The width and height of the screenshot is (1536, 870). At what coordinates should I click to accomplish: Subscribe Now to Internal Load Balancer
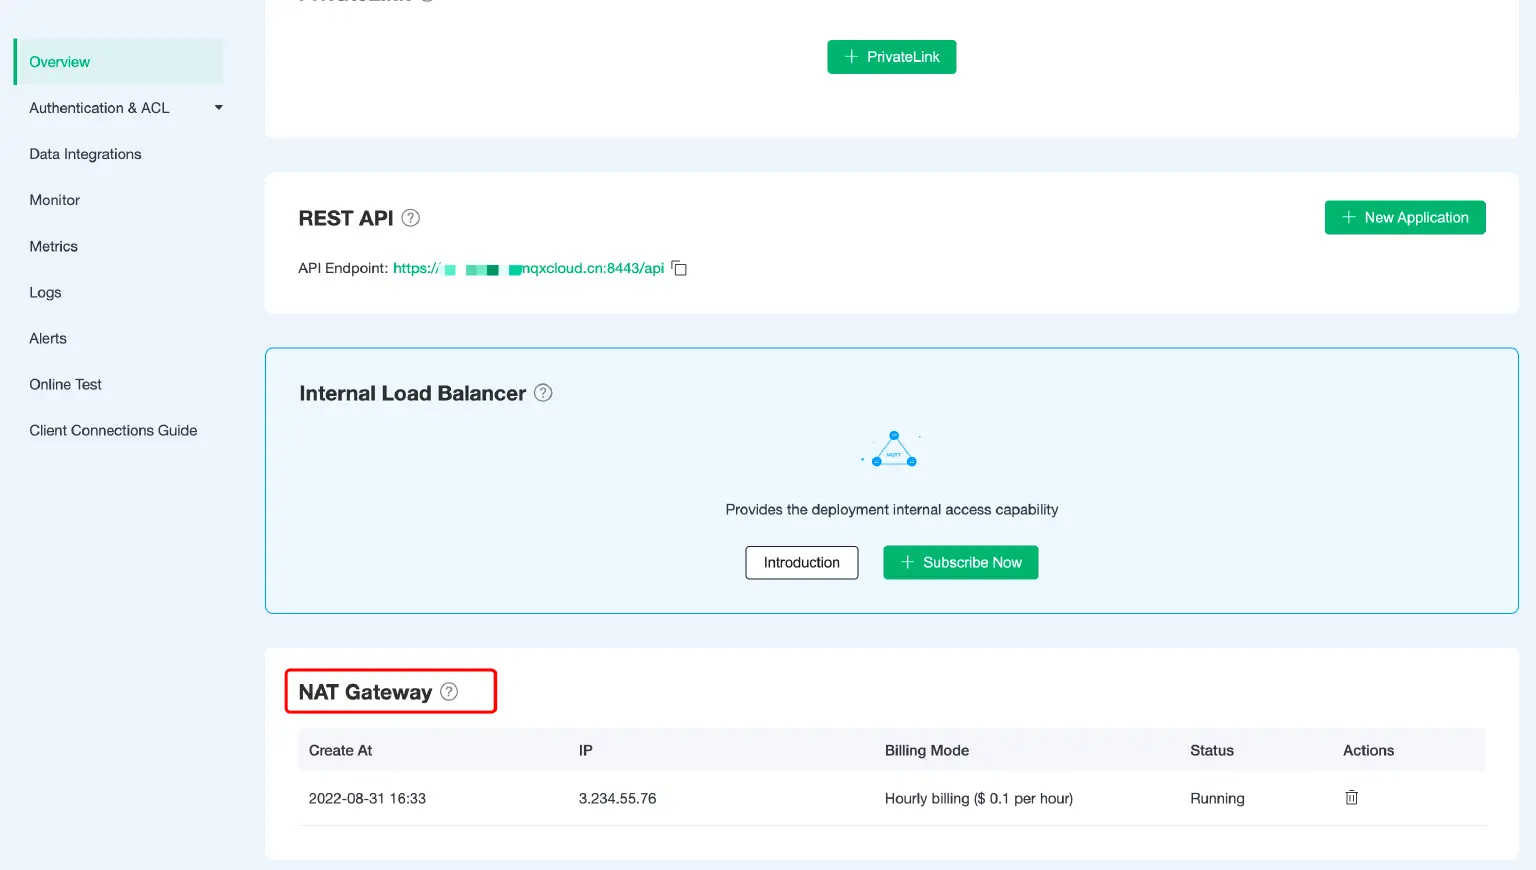point(960,562)
